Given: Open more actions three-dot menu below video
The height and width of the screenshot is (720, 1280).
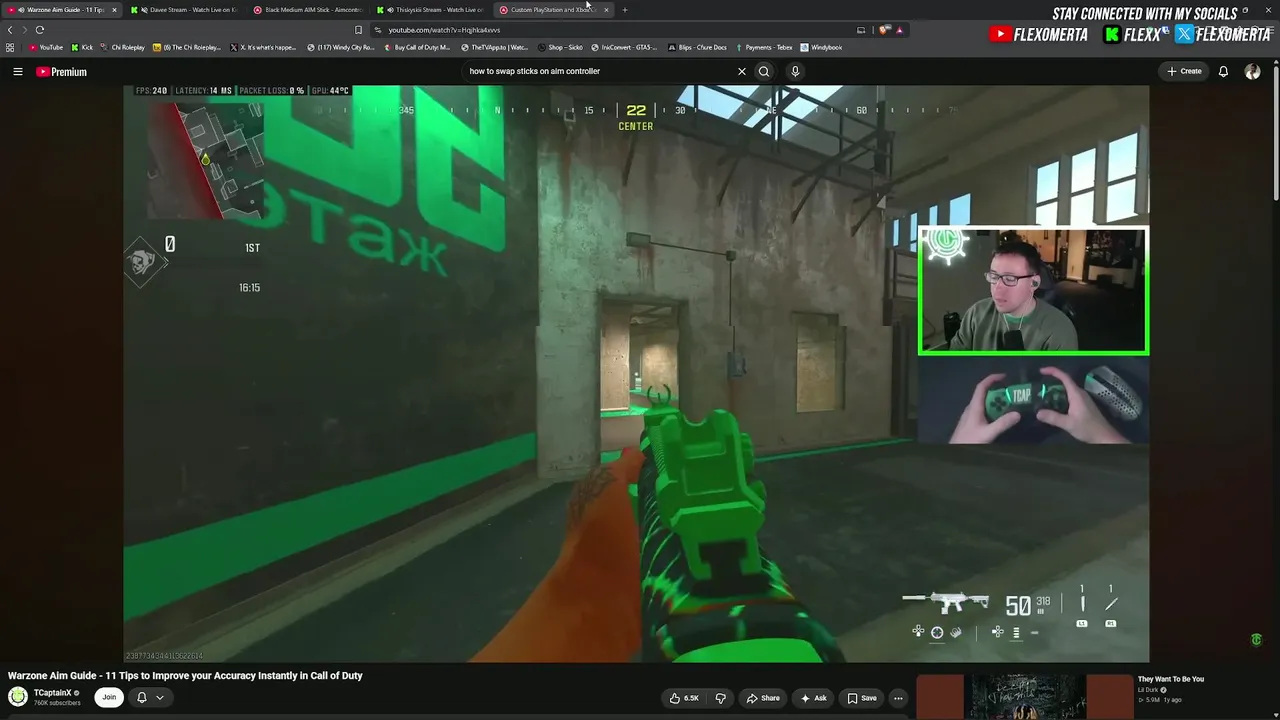Looking at the screenshot, I should 898,698.
